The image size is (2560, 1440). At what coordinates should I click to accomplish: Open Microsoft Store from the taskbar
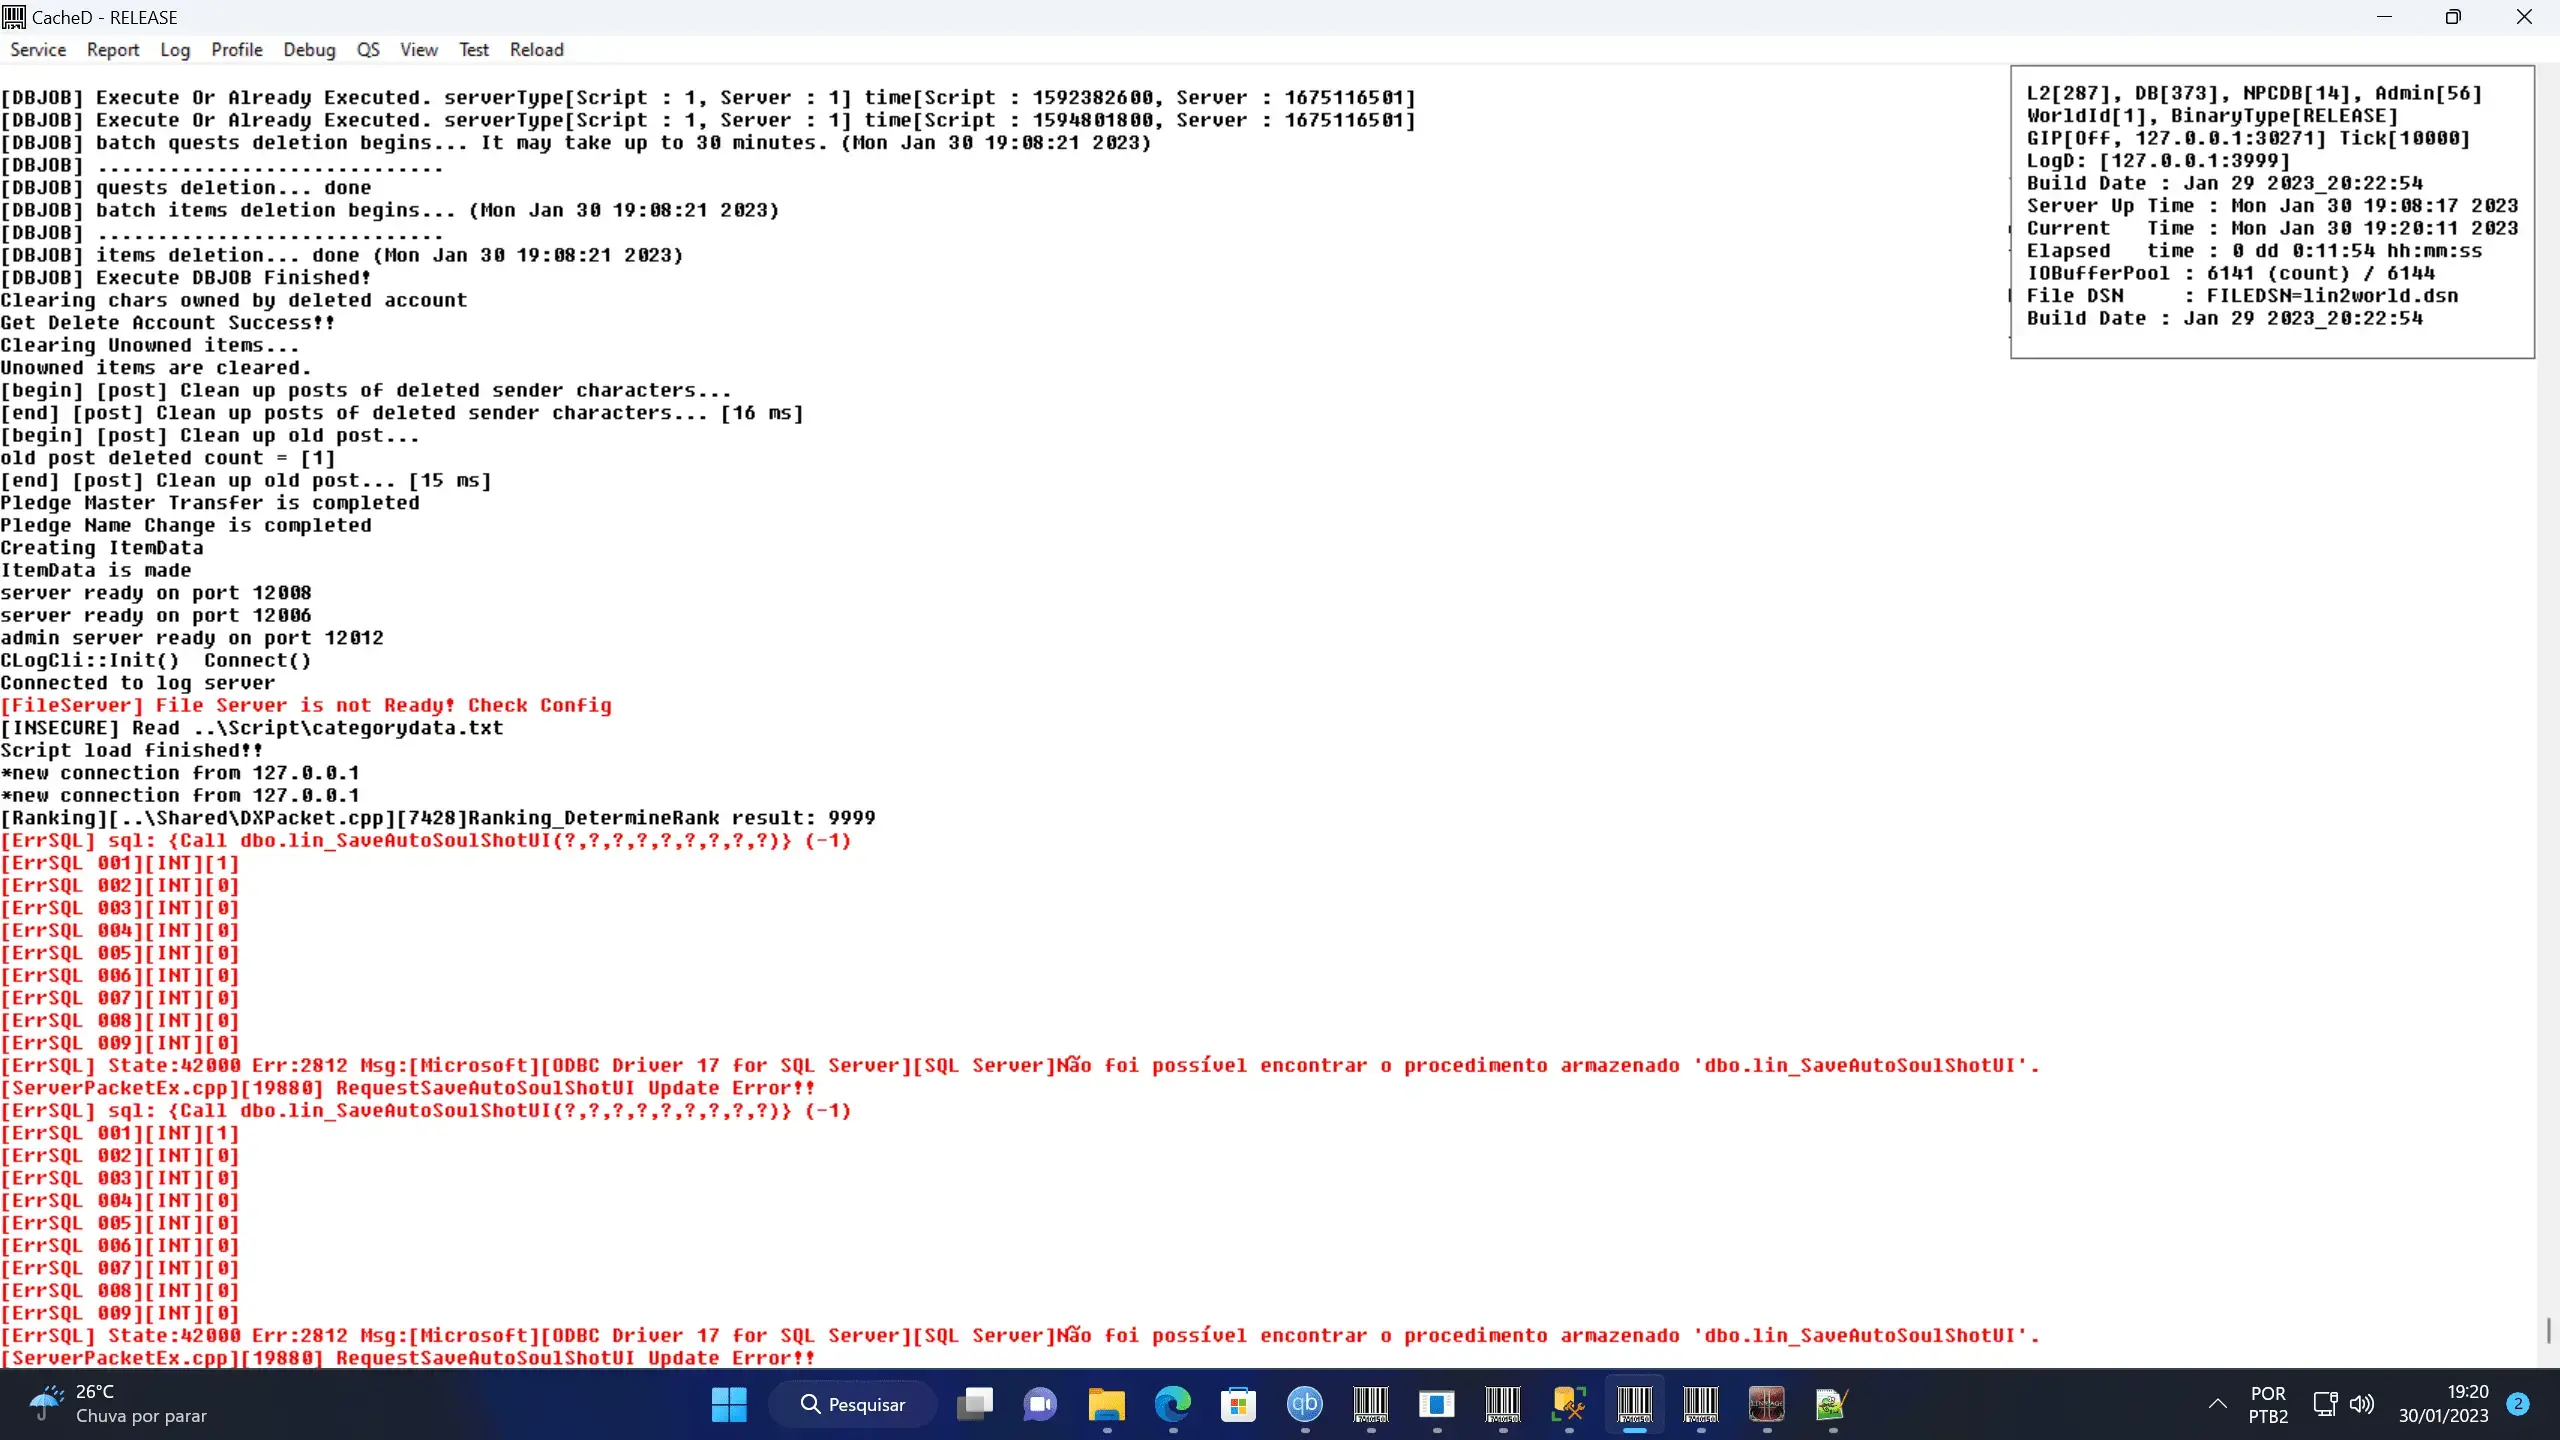(x=1238, y=1405)
